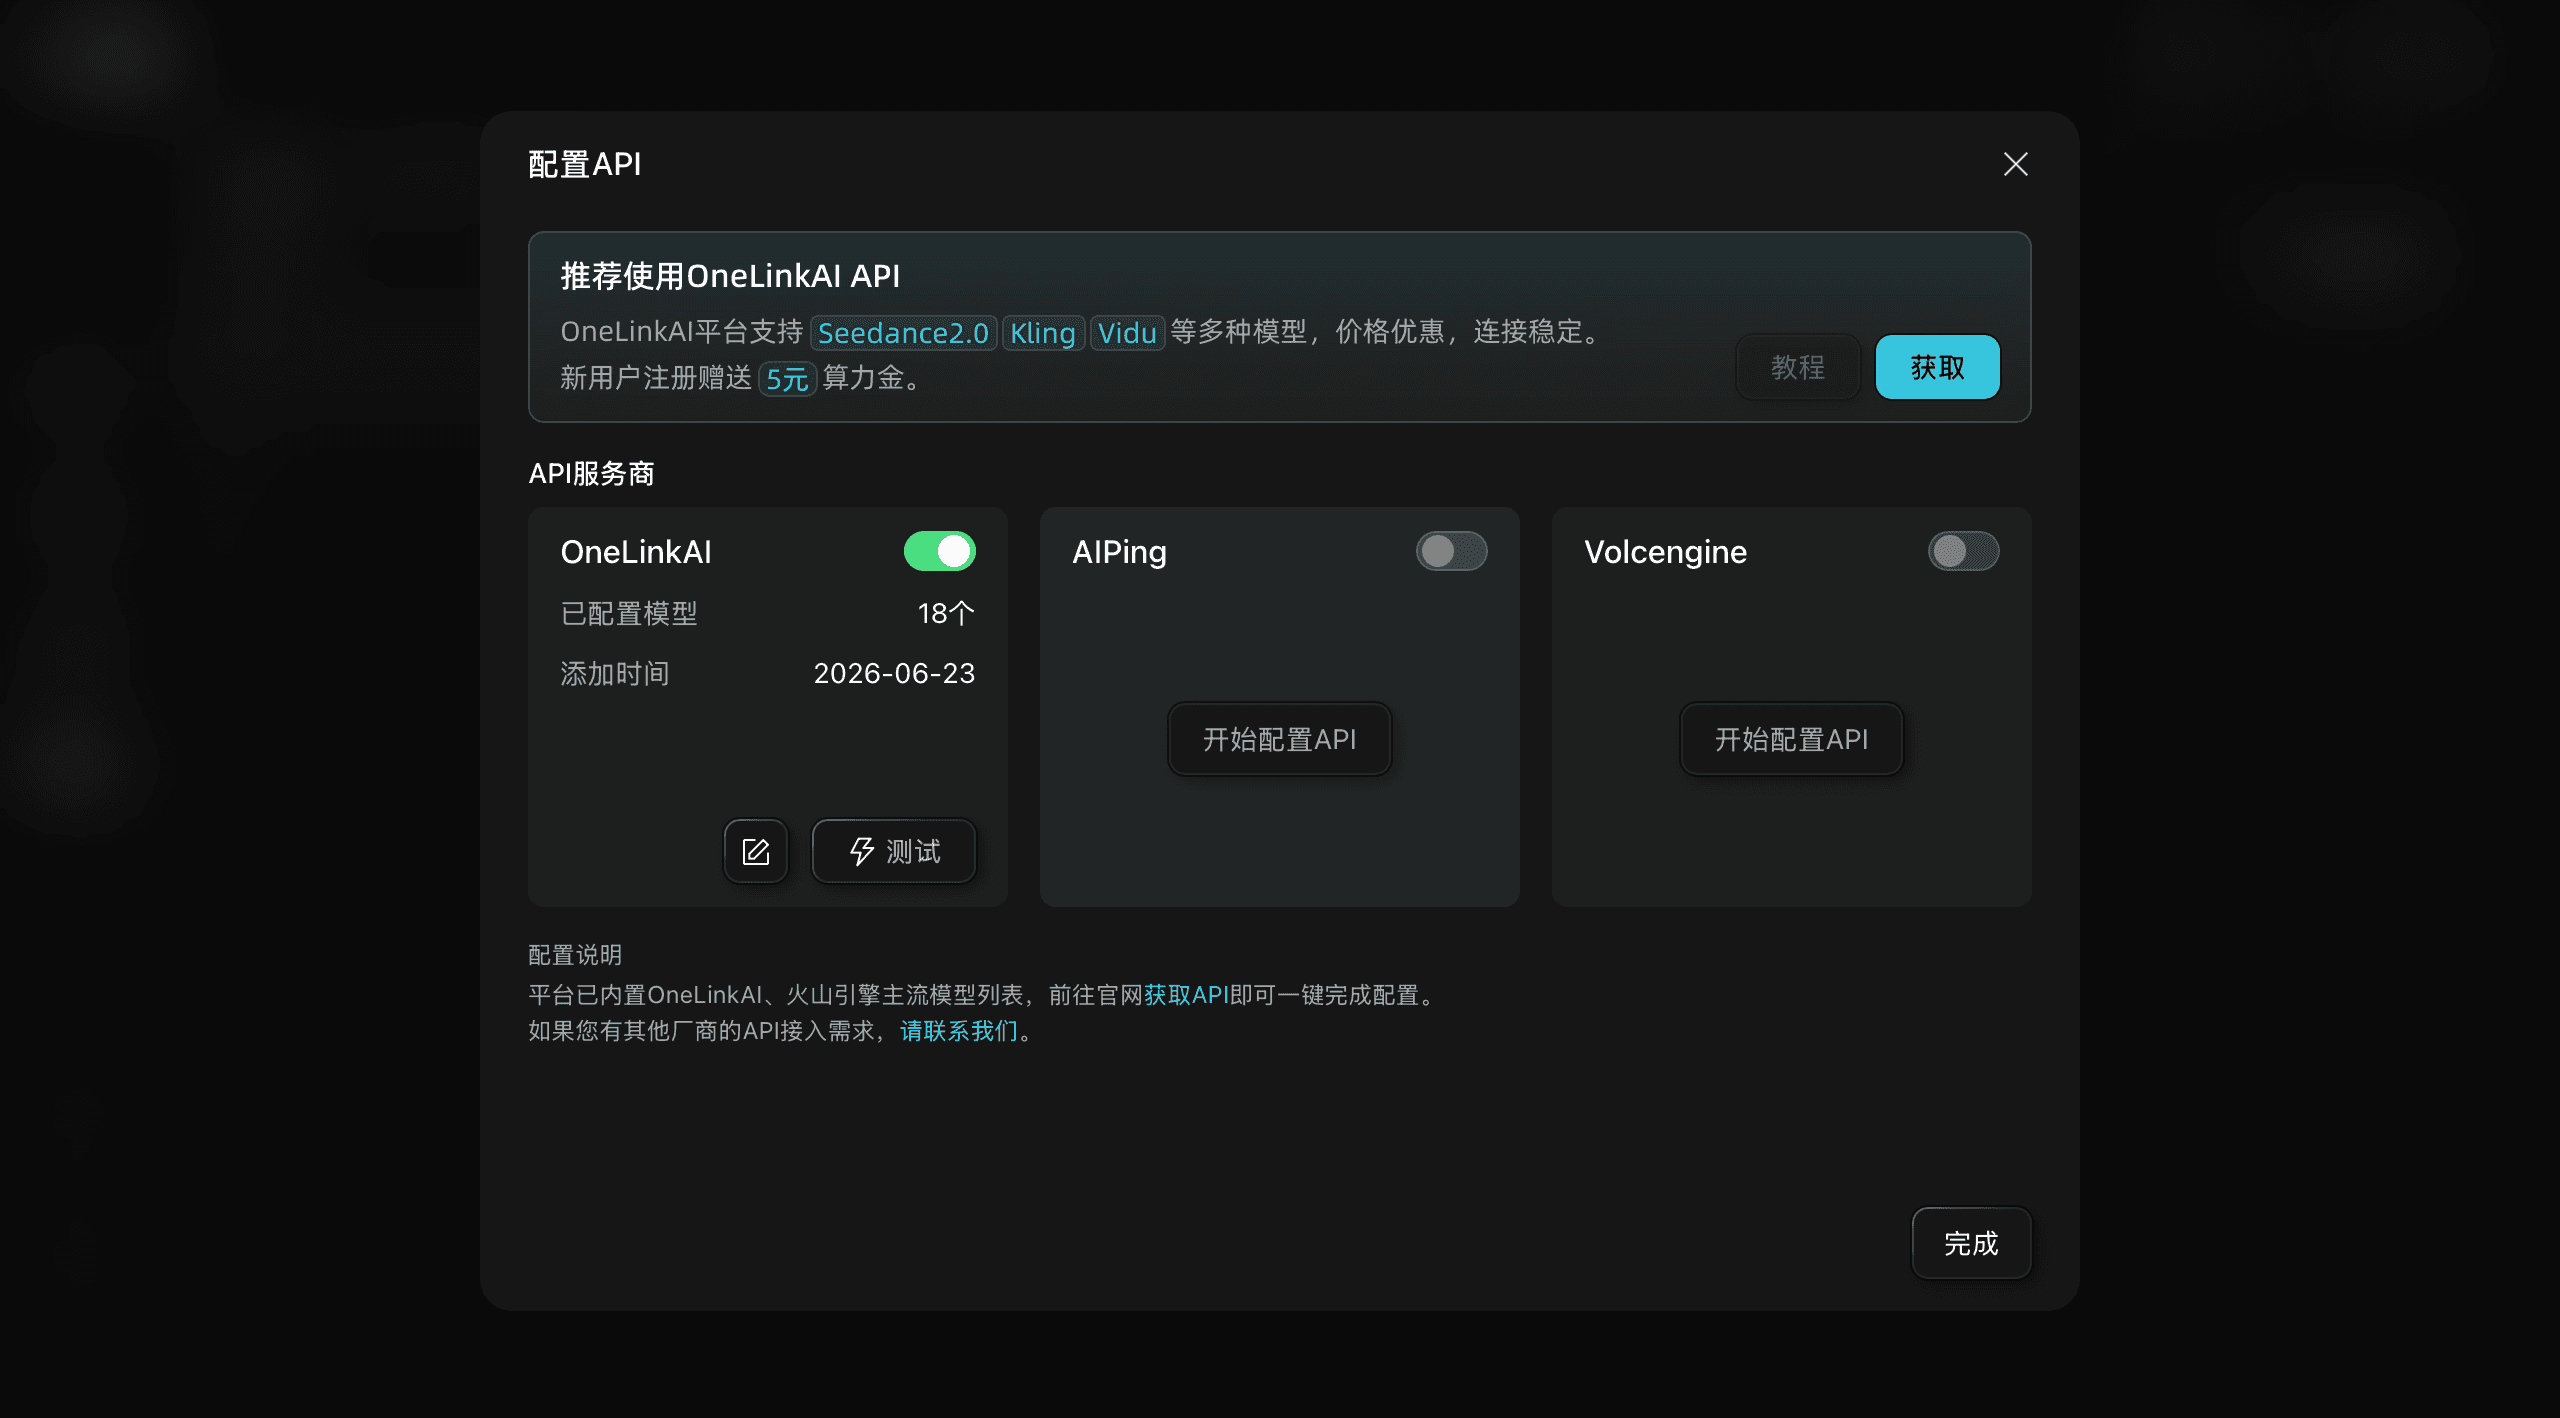
Task: Click the 测试 button with lightning icon
Action: click(x=894, y=851)
